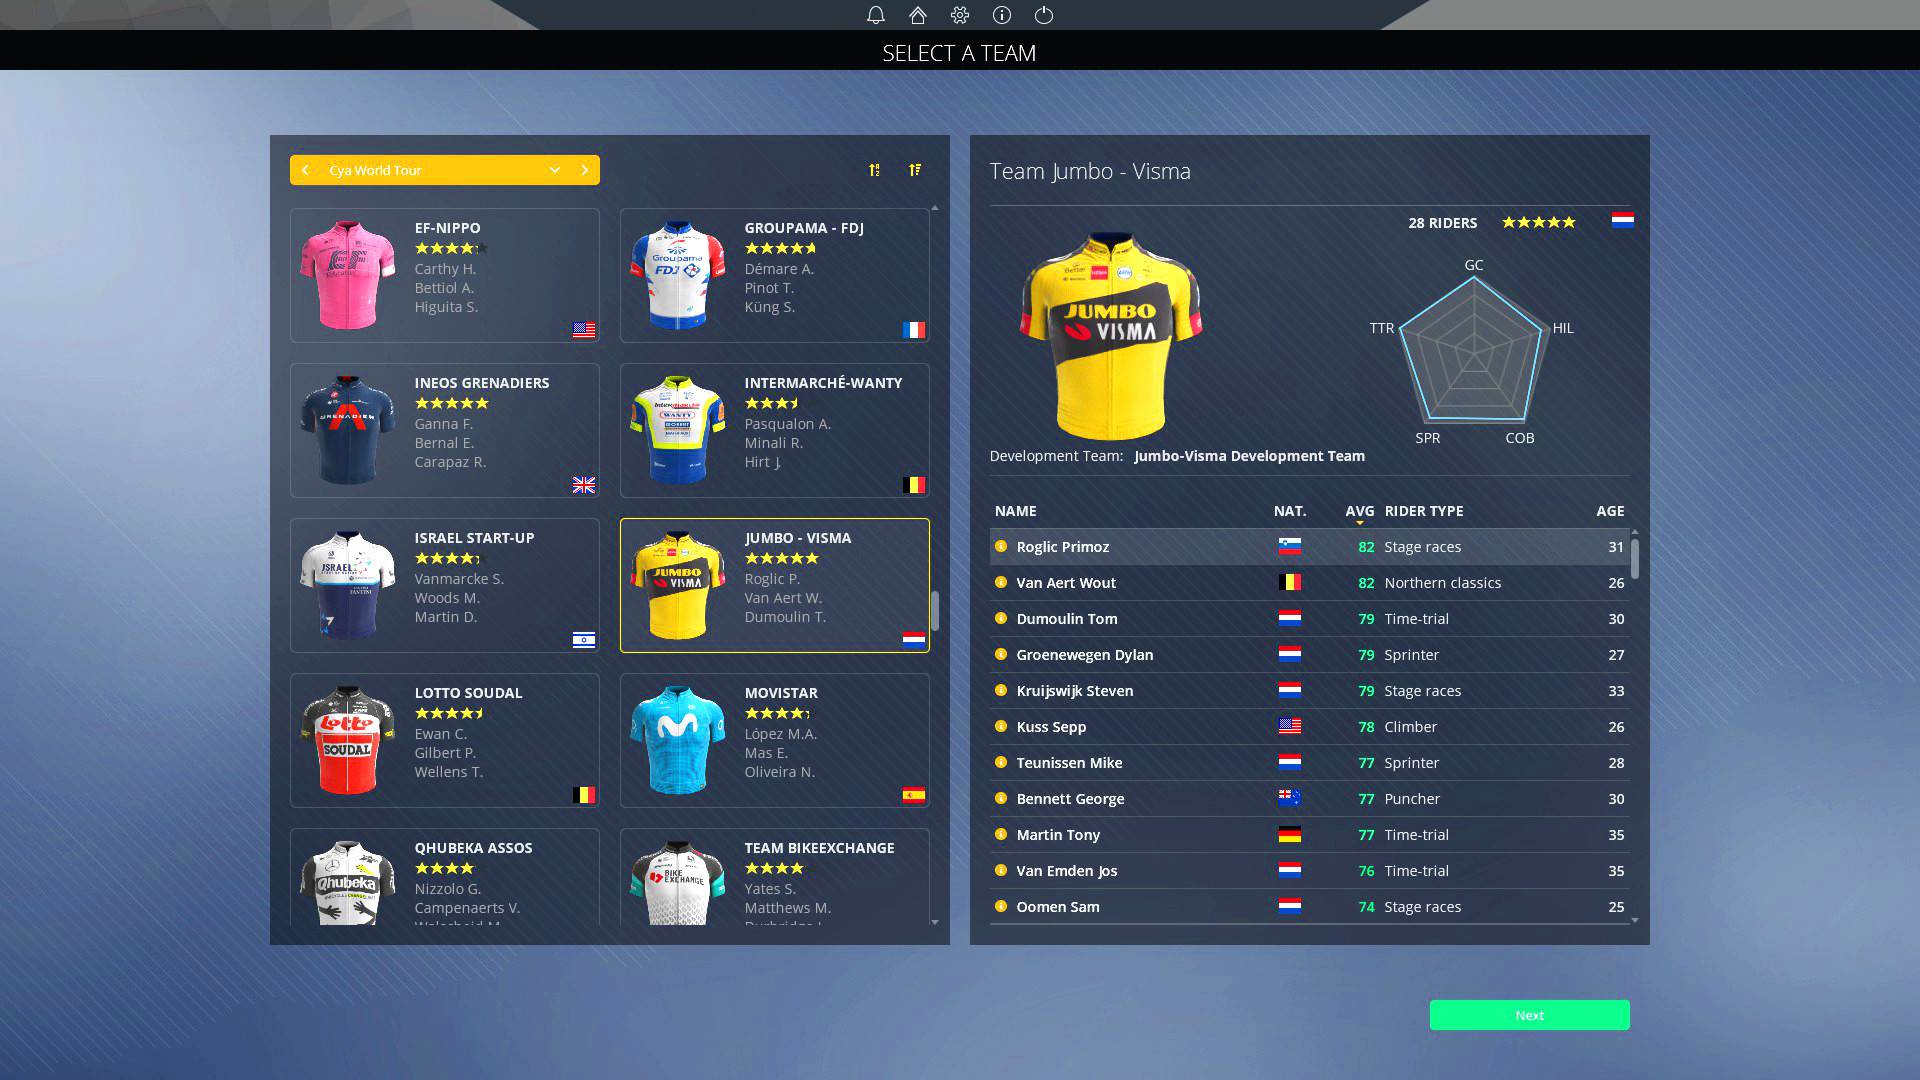Click the sort ascending icon for teams
Image resolution: width=1920 pixels, height=1080 pixels.
click(874, 169)
